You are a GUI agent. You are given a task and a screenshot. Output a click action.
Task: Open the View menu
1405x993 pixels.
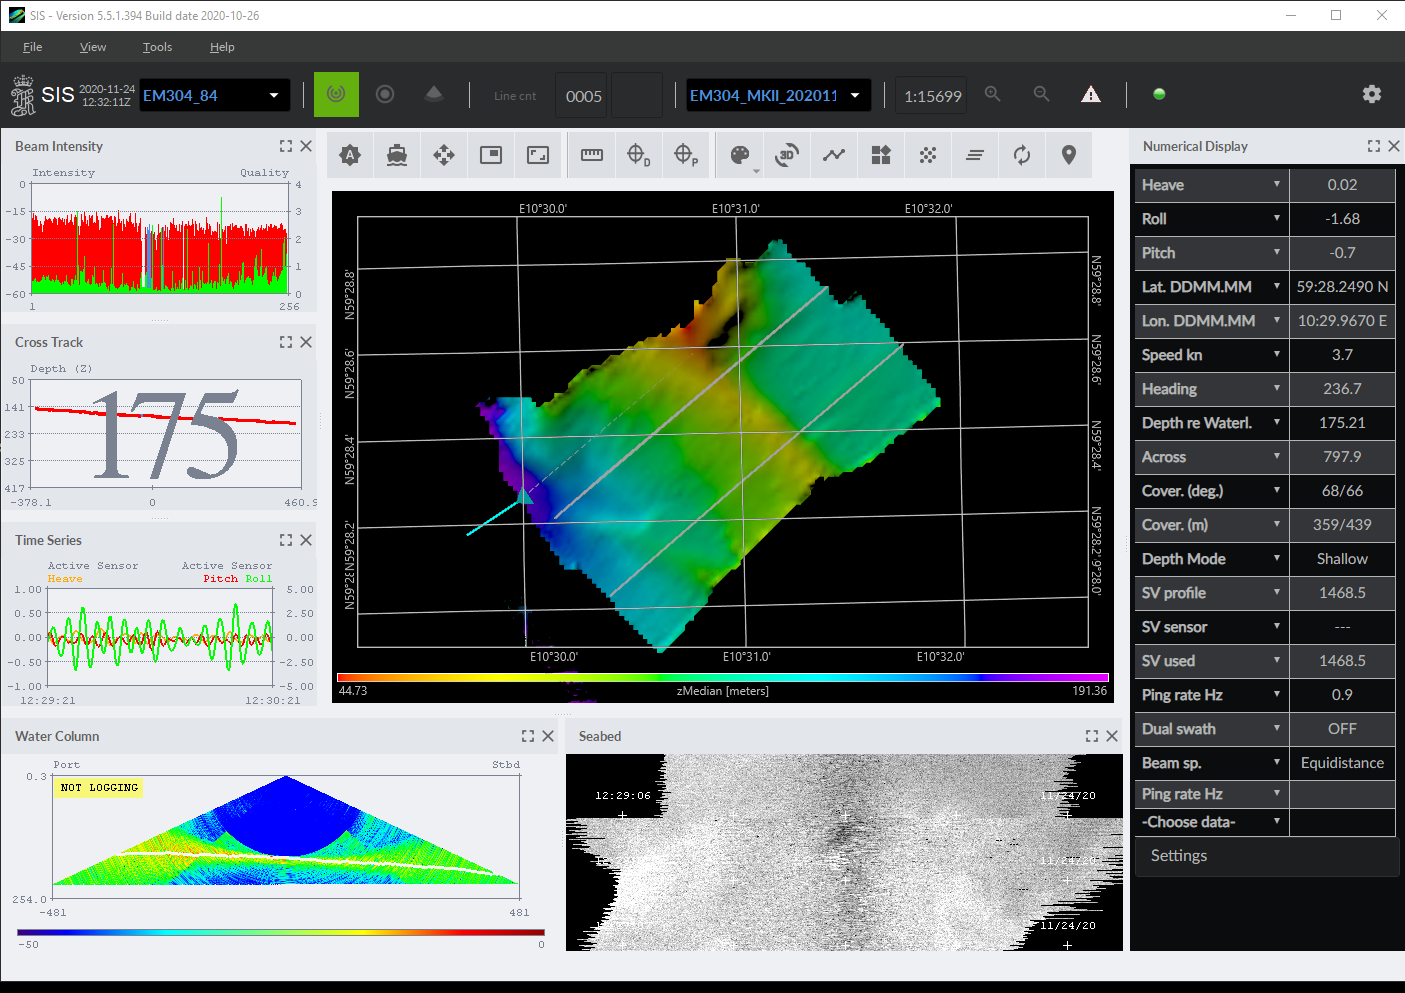(x=93, y=47)
